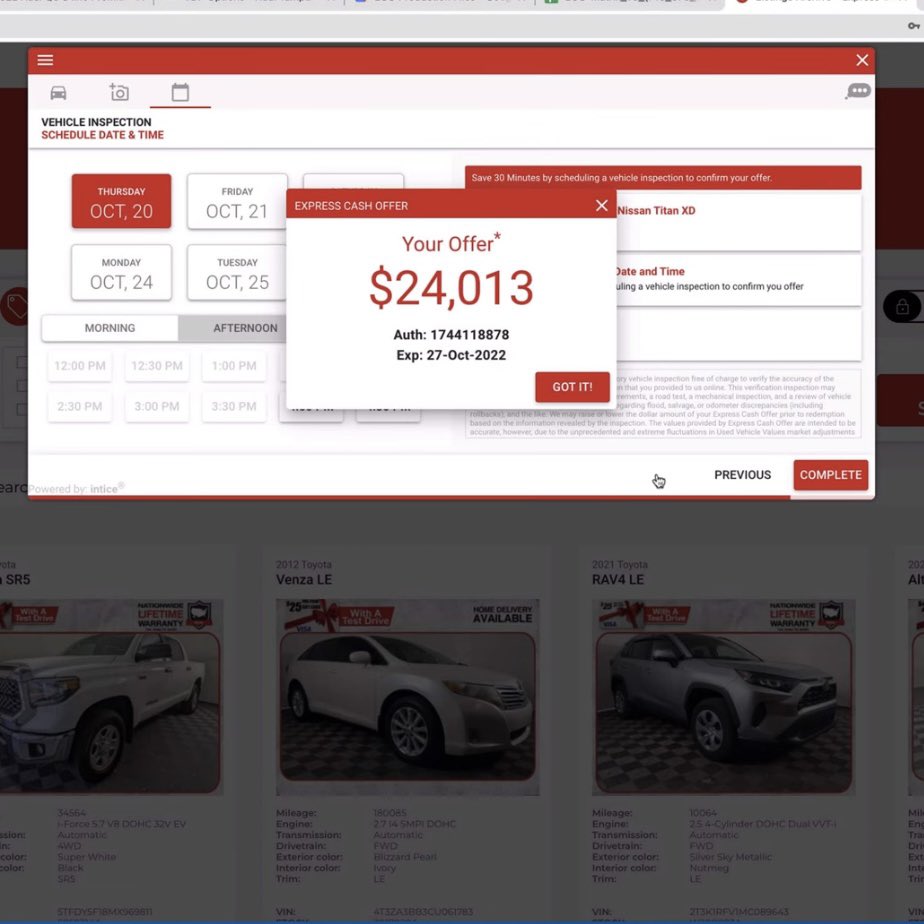Viewport: 924px width, 924px height.
Task: Click the GOT IT! button
Action: pyautogui.click(x=572, y=387)
